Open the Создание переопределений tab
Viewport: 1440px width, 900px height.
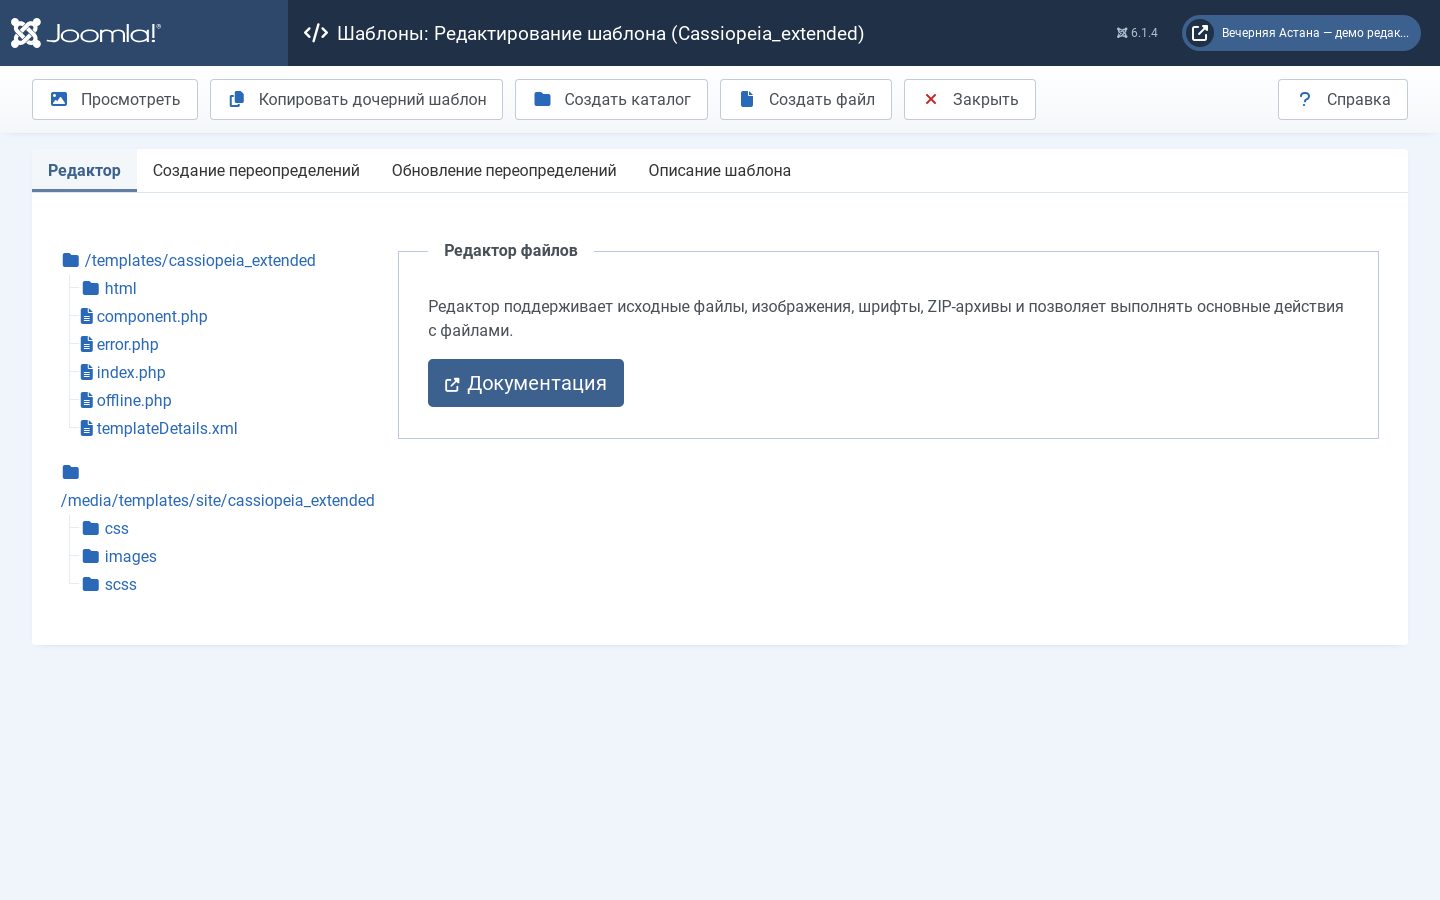pos(256,170)
